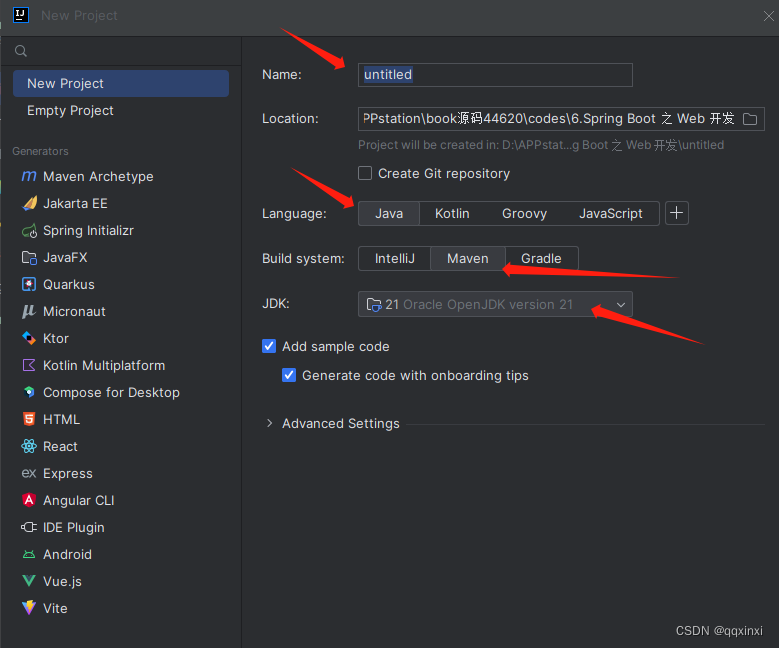
Task: Click the Angular CLI icon
Action: click(29, 501)
